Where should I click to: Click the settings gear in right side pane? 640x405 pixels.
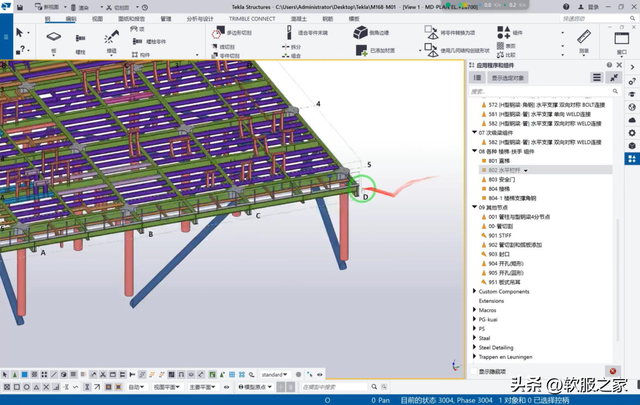pos(632,133)
